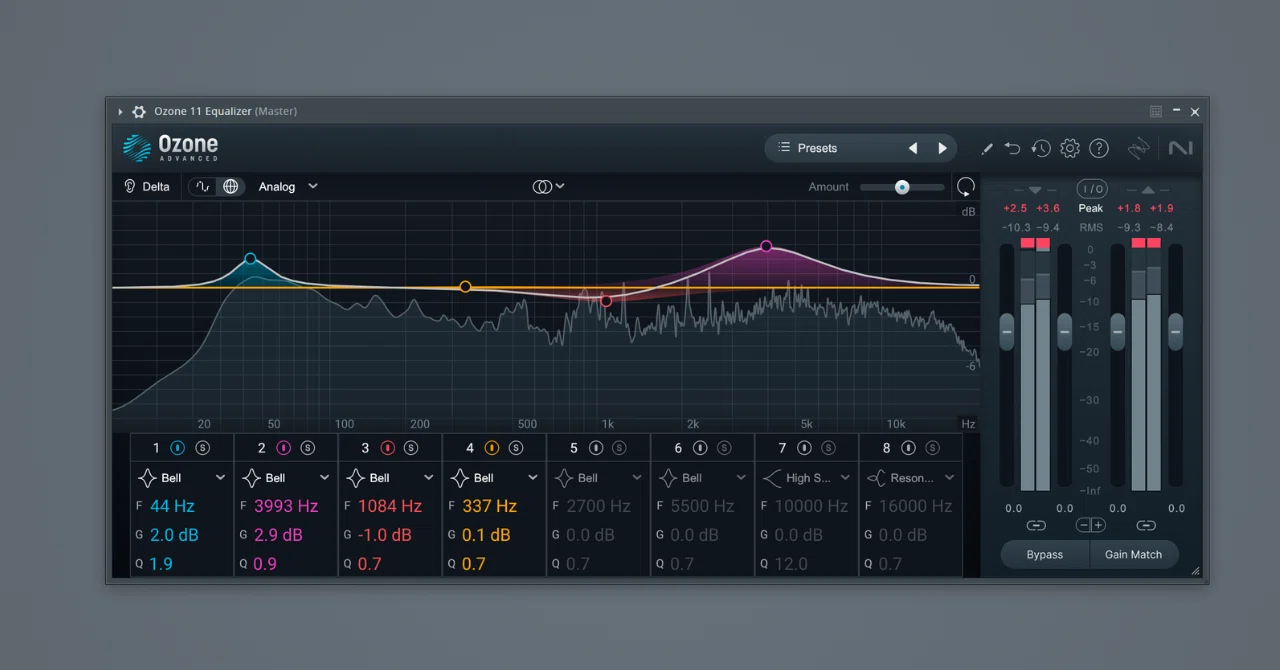Click the title bar gear icon
1280x670 pixels.
[139, 111]
